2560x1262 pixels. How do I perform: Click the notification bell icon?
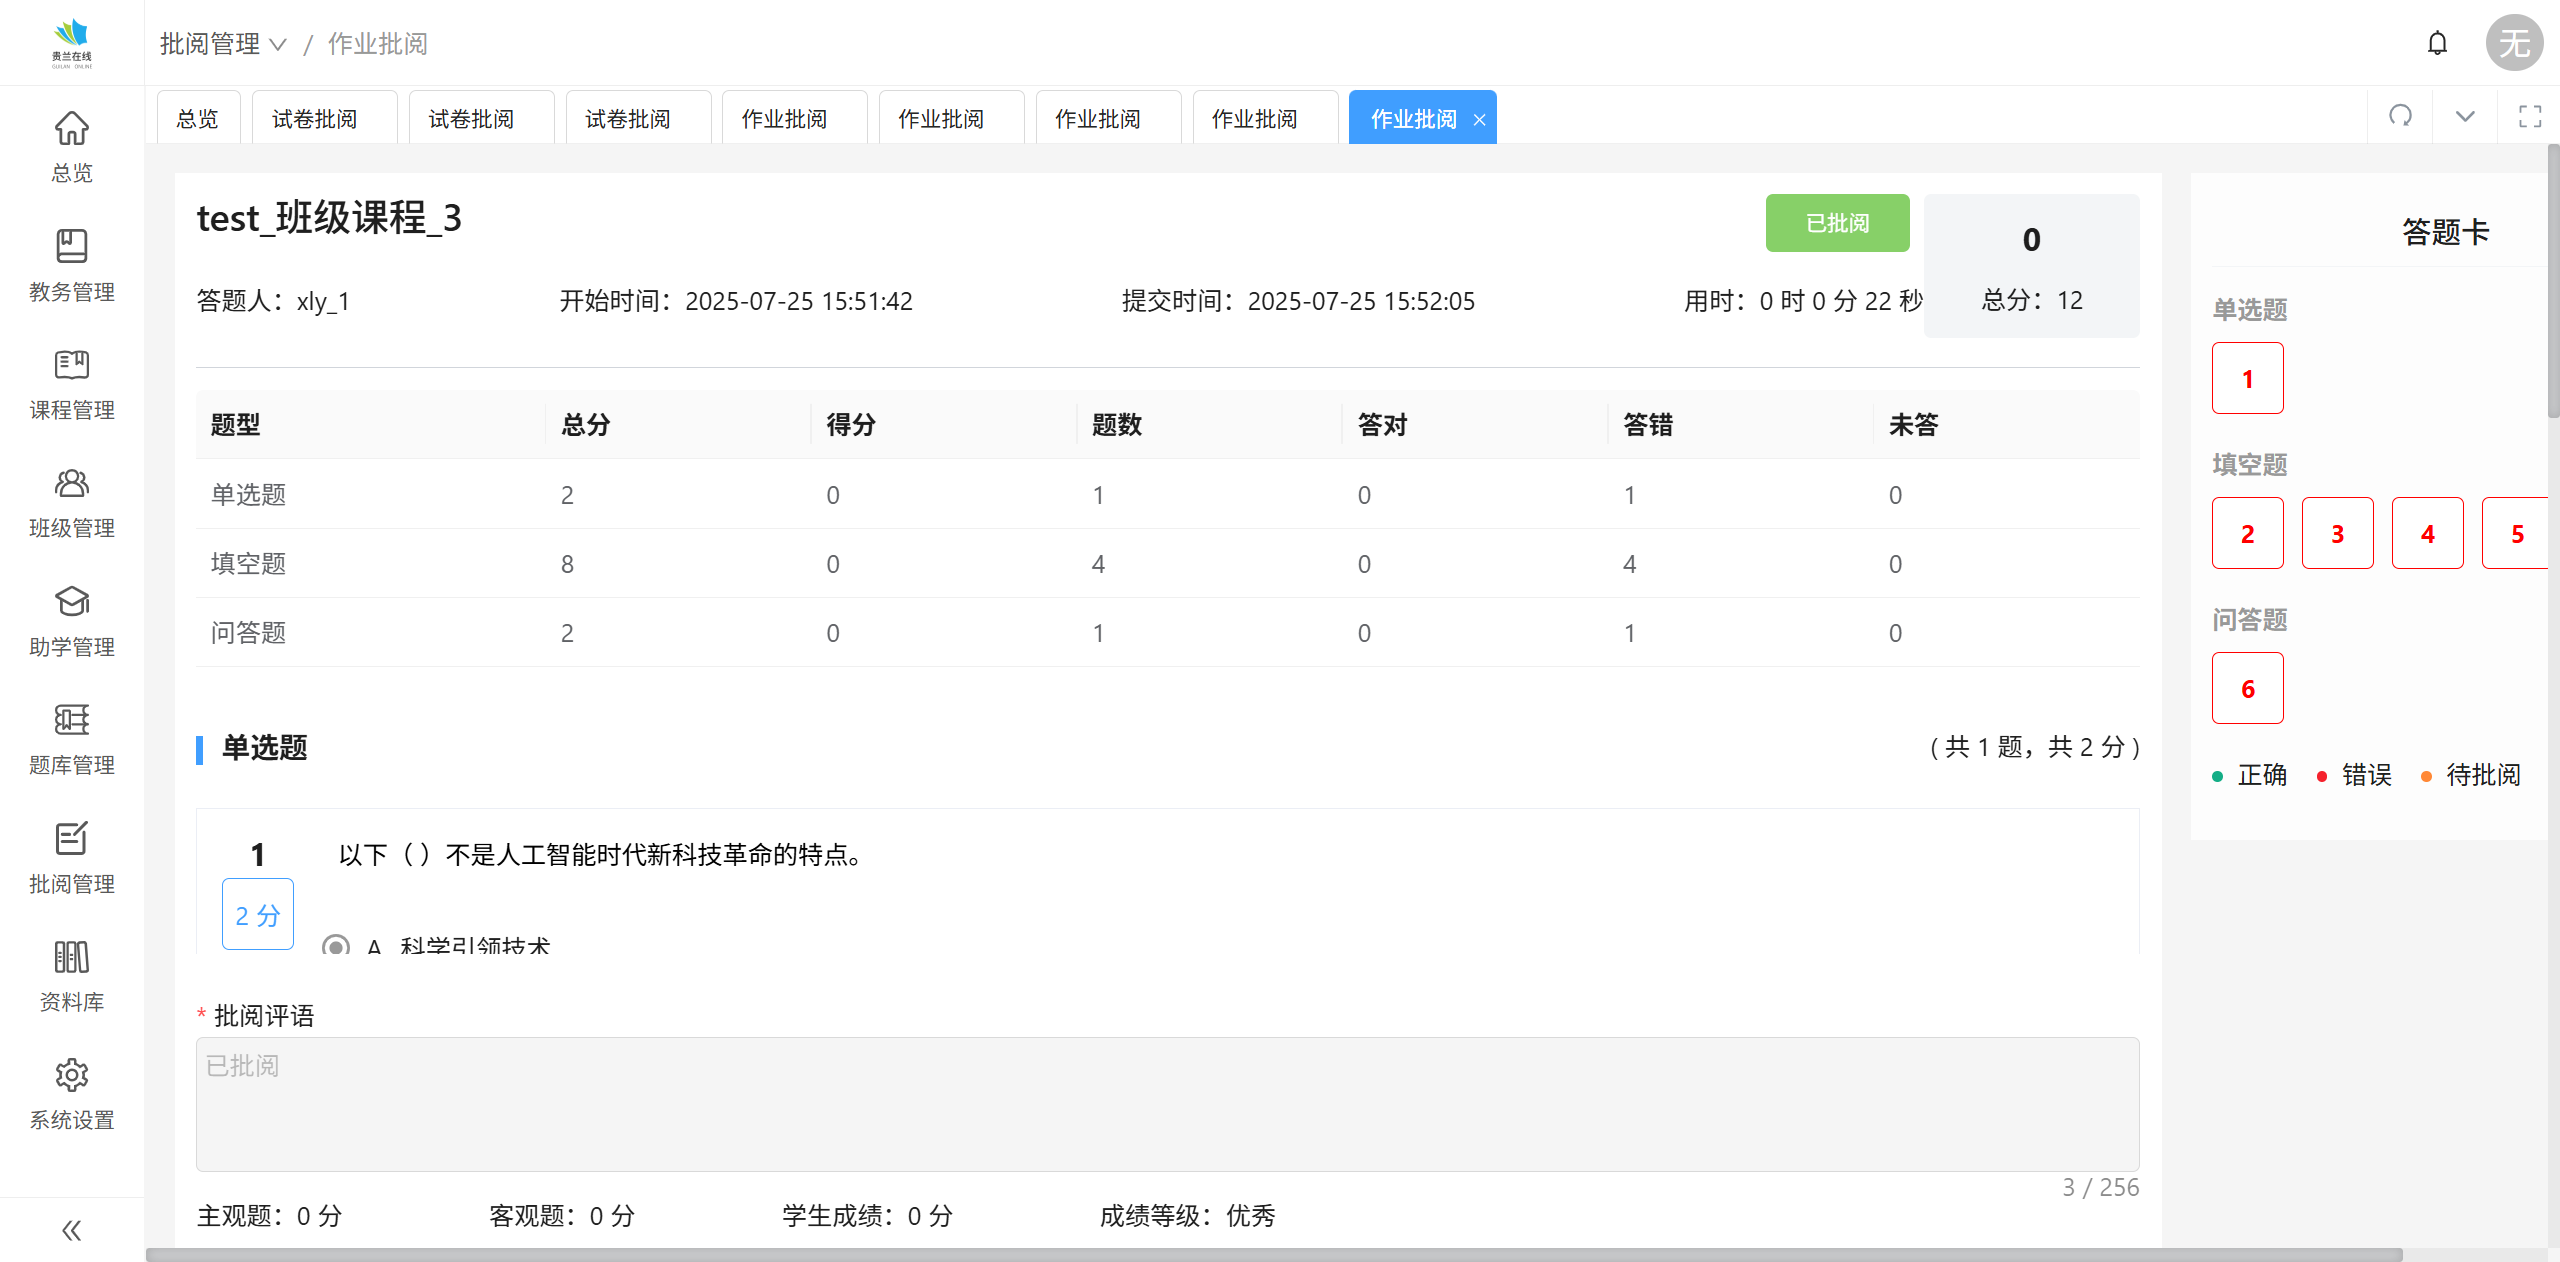point(2437,43)
